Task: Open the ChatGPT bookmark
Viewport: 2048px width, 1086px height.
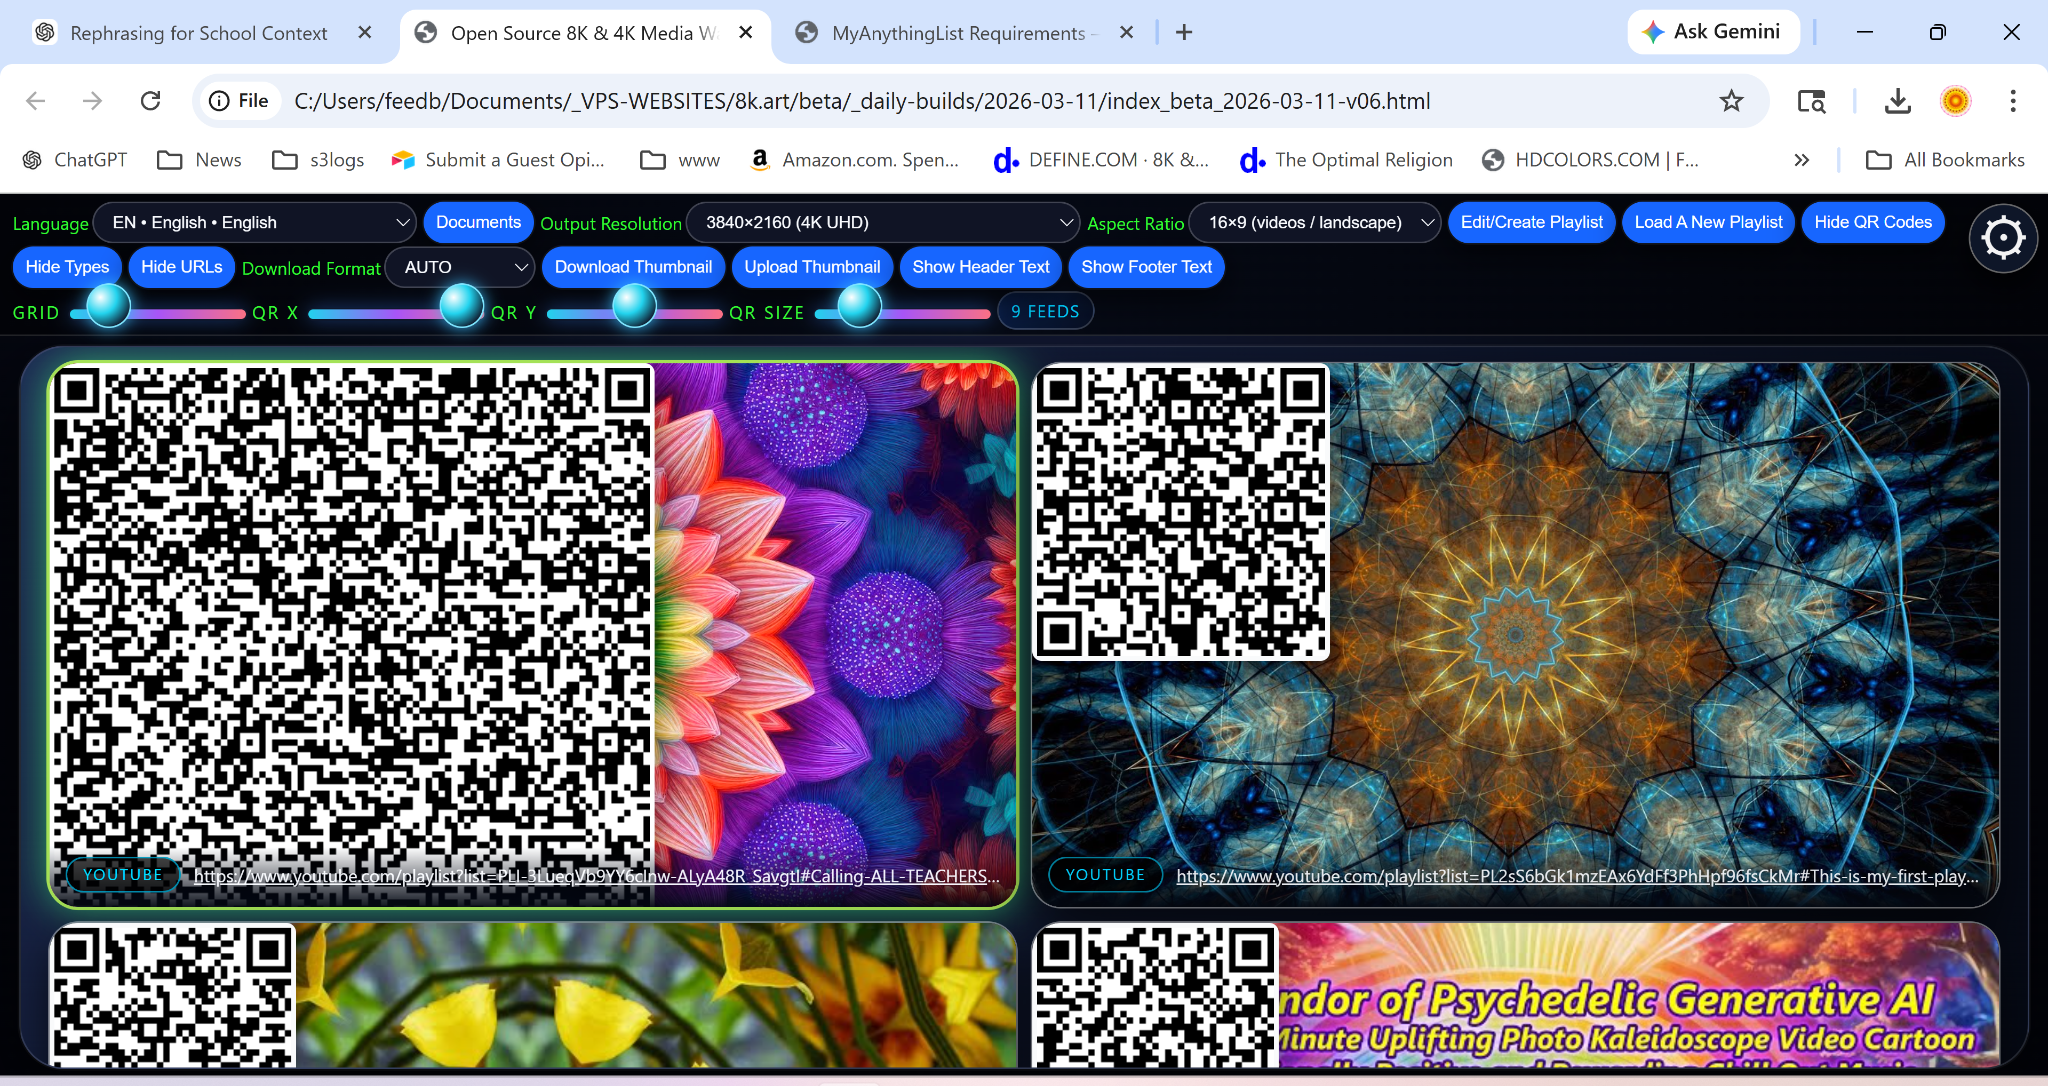Action: (x=75, y=160)
